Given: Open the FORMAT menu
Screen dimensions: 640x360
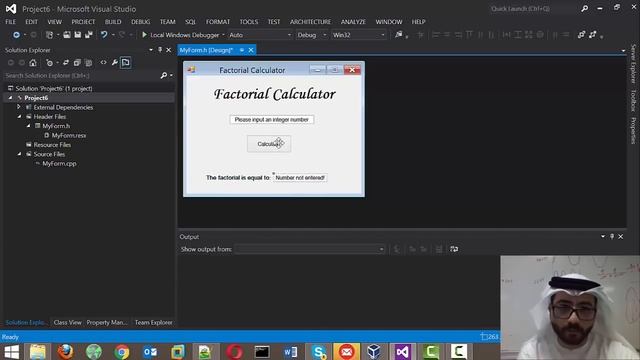Looking at the screenshot, I should pyautogui.click(x=218, y=22).
